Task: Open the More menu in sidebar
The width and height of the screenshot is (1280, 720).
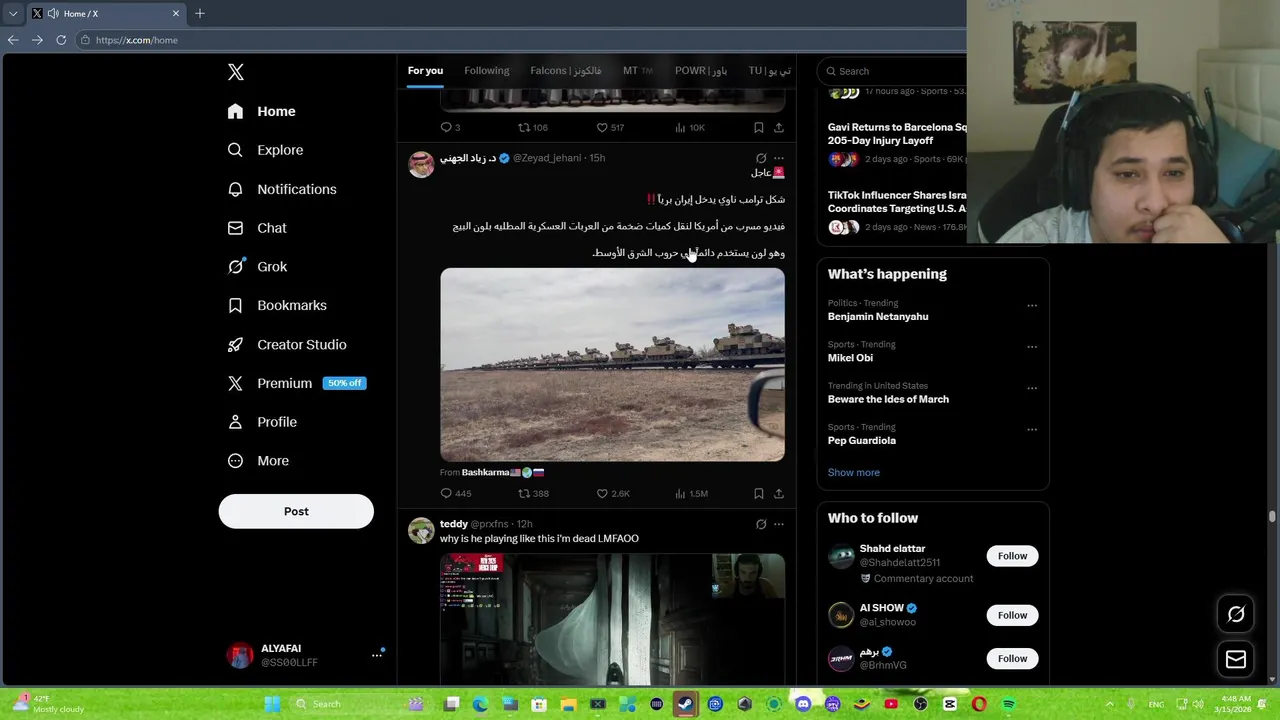Action: [258, 461]
